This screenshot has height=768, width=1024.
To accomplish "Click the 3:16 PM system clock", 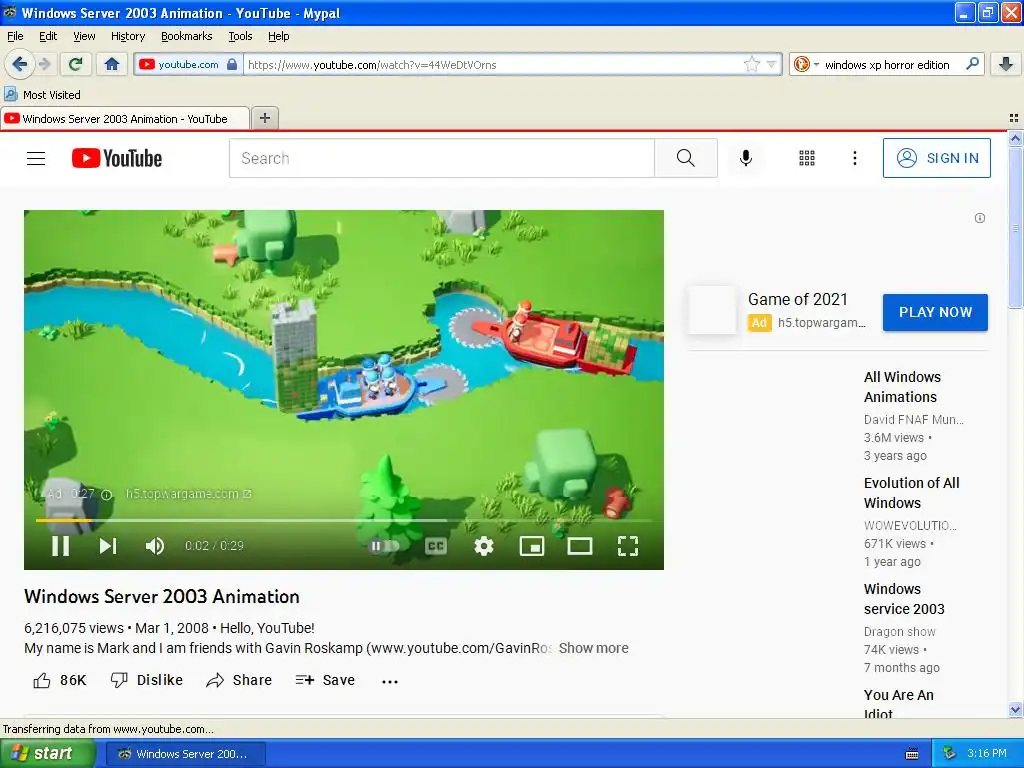I will [987, 753].
